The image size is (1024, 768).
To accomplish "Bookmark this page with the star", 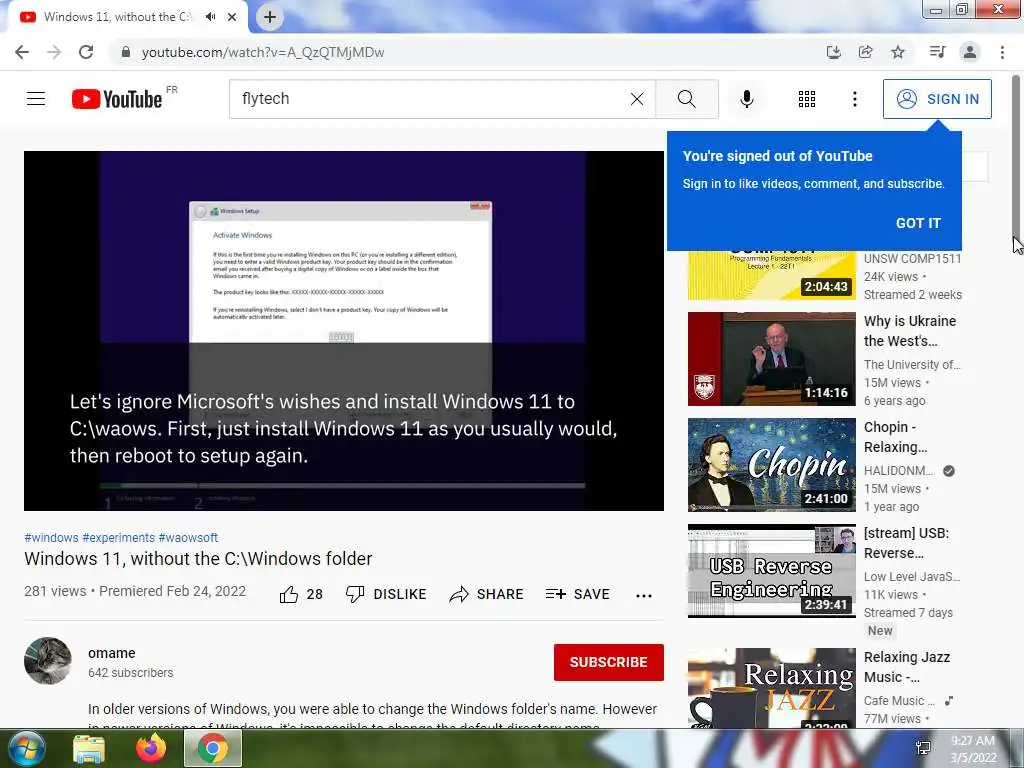I will pyautogui.click(x=898, y=52).
